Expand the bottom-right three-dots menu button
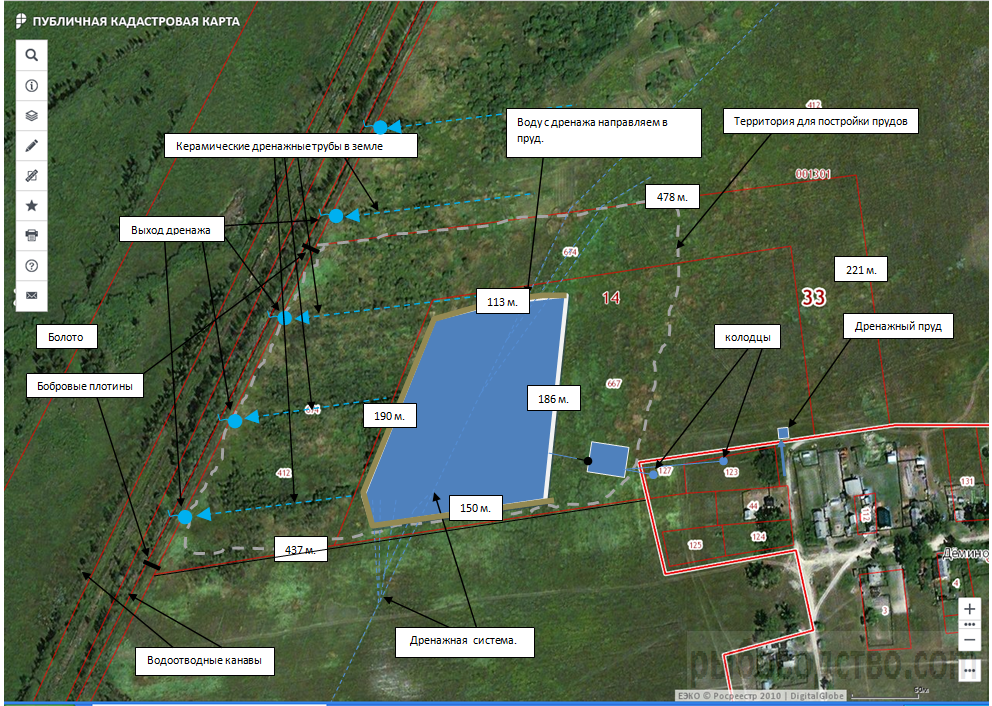 tap(969, 671)
